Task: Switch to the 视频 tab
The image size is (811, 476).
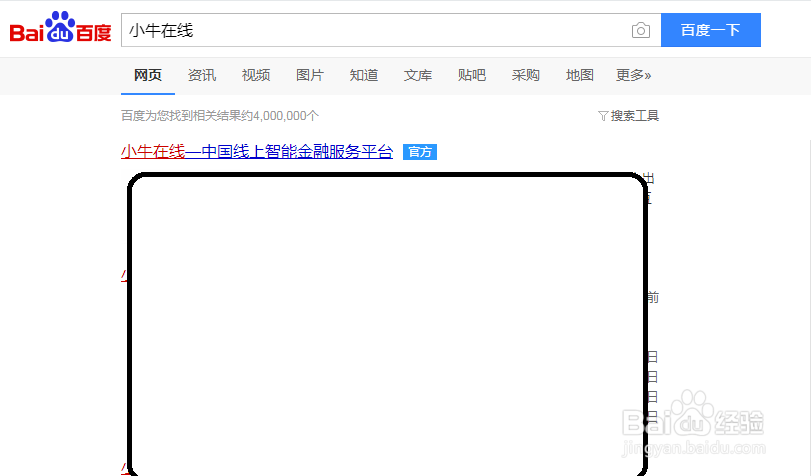Action: (256, 76)
